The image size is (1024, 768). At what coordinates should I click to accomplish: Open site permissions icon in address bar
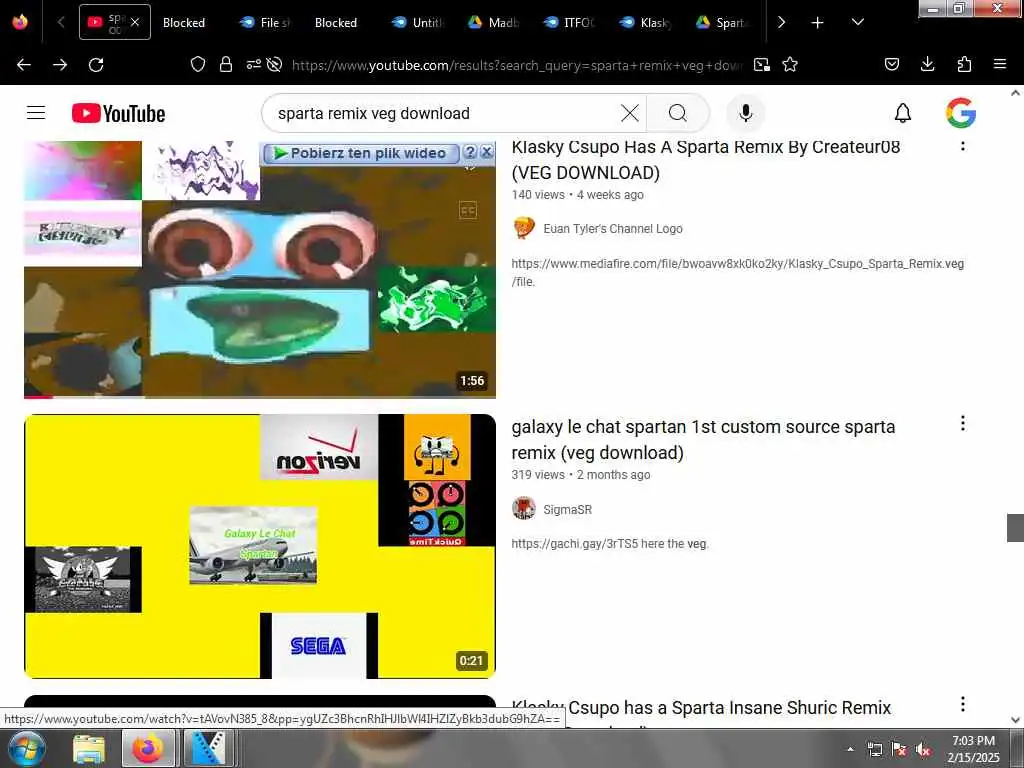tap(253, 64)
